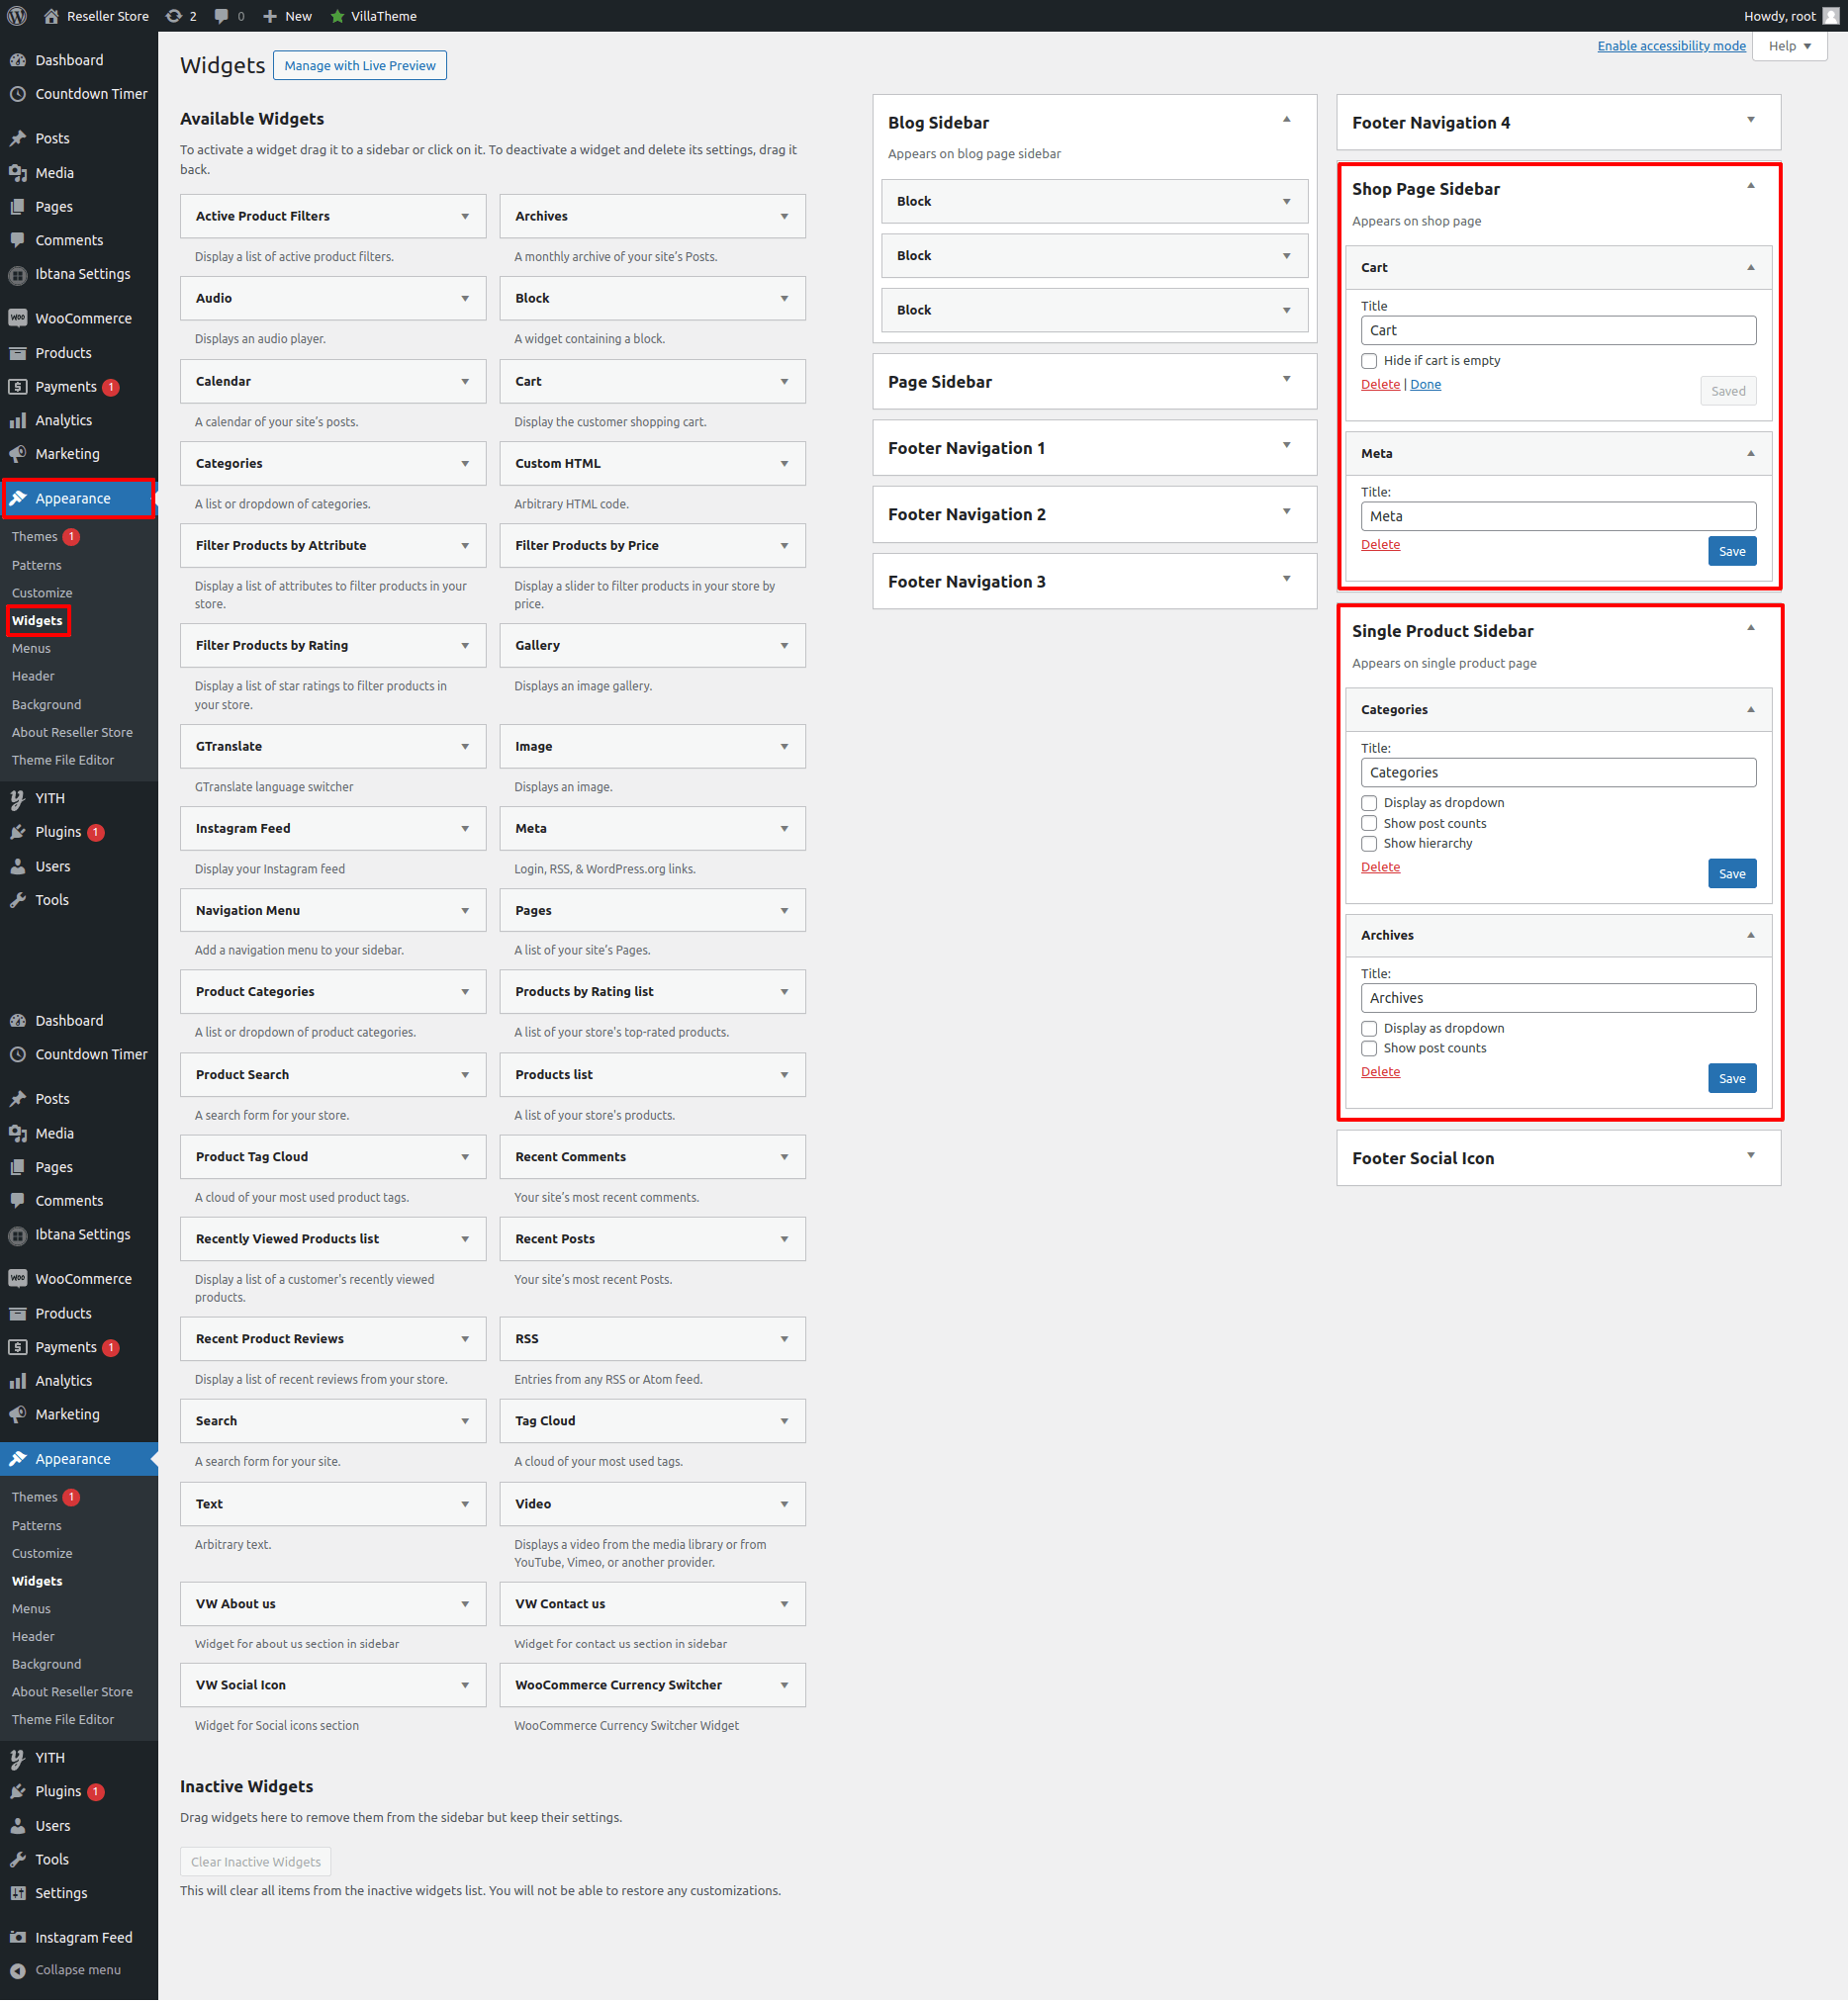Screen dimensions: 1848x2002
Task: Open the Help dropdown
Action: 1789,46
